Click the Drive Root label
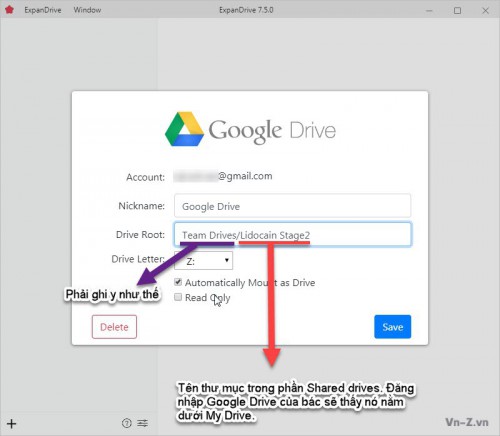 (x=140, y=234)
